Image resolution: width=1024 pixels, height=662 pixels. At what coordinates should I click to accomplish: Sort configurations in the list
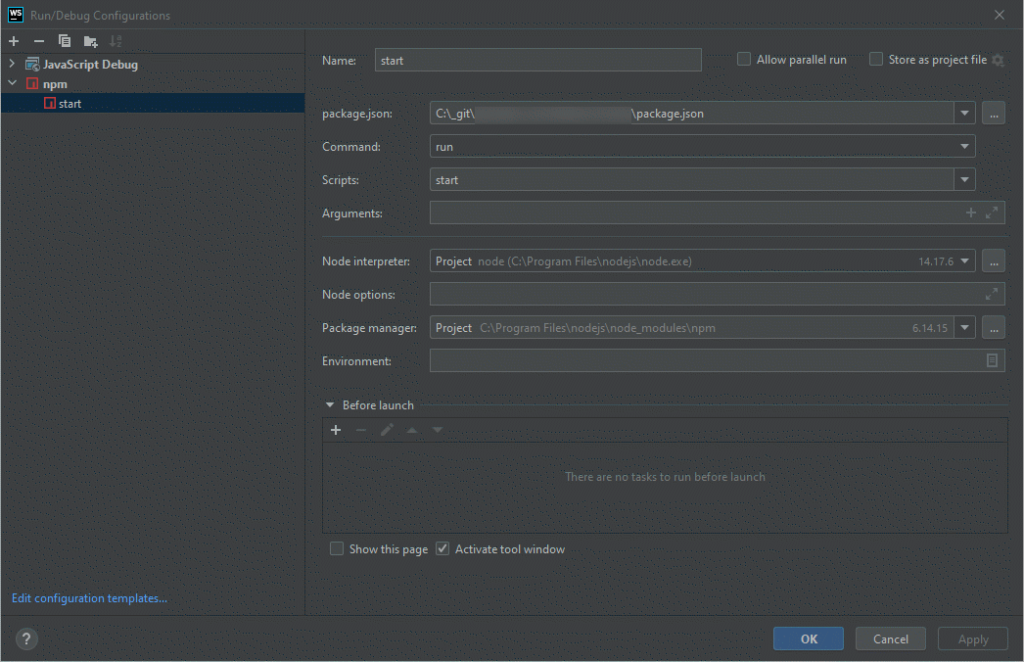point(114,41)
